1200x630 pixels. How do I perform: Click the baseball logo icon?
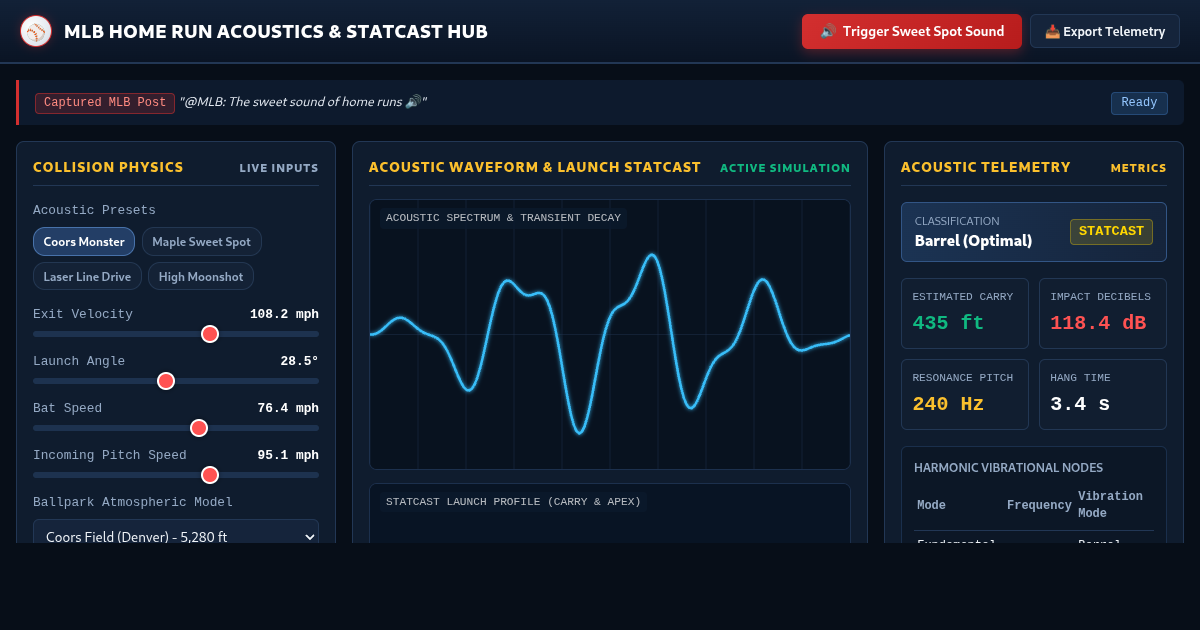click(x=36, y=31)
